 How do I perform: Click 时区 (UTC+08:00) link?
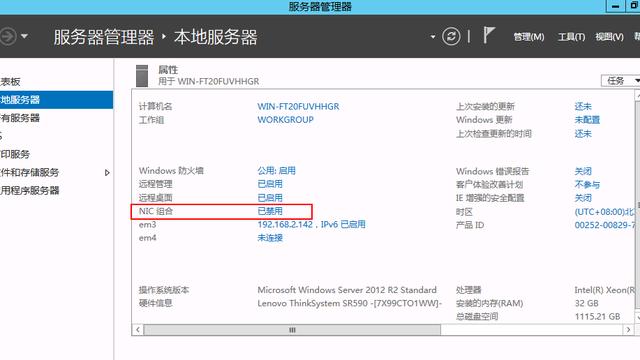(605, 212)
